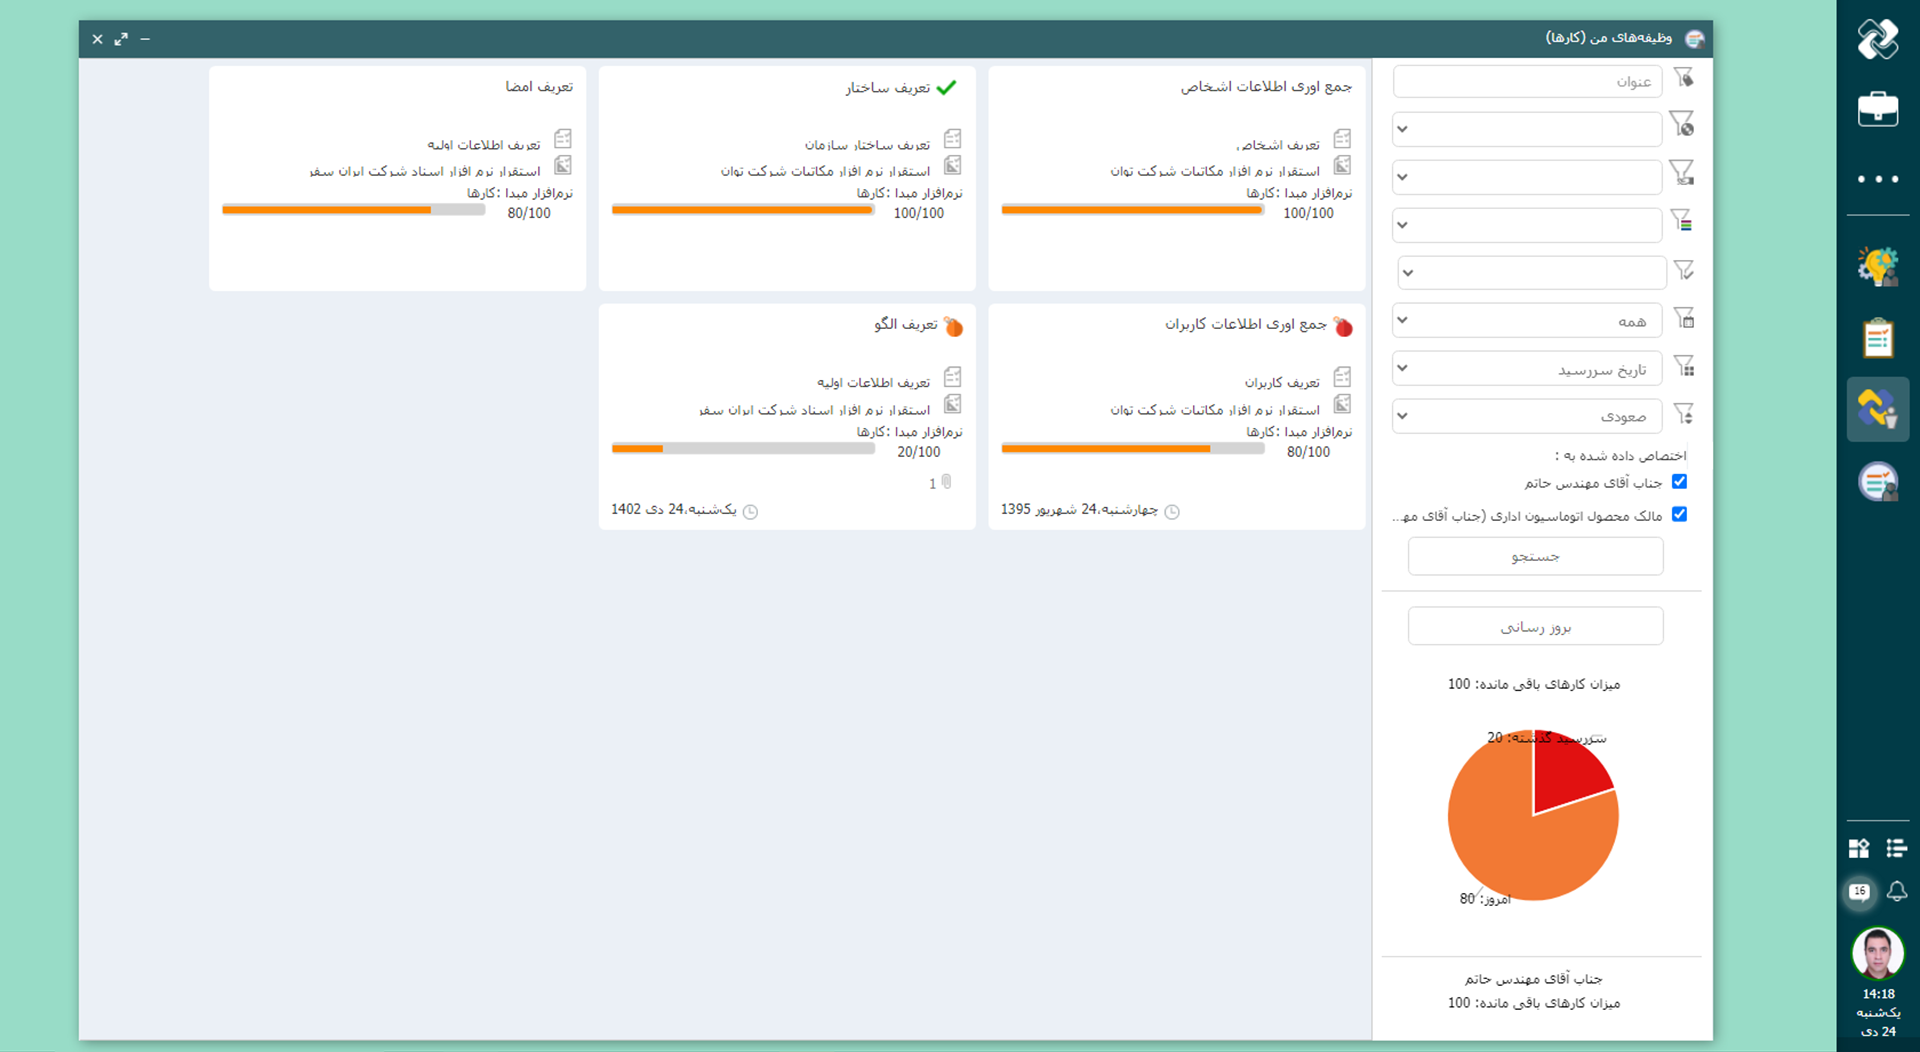Click the task list icon beside widgets

tap(1896, 848)
